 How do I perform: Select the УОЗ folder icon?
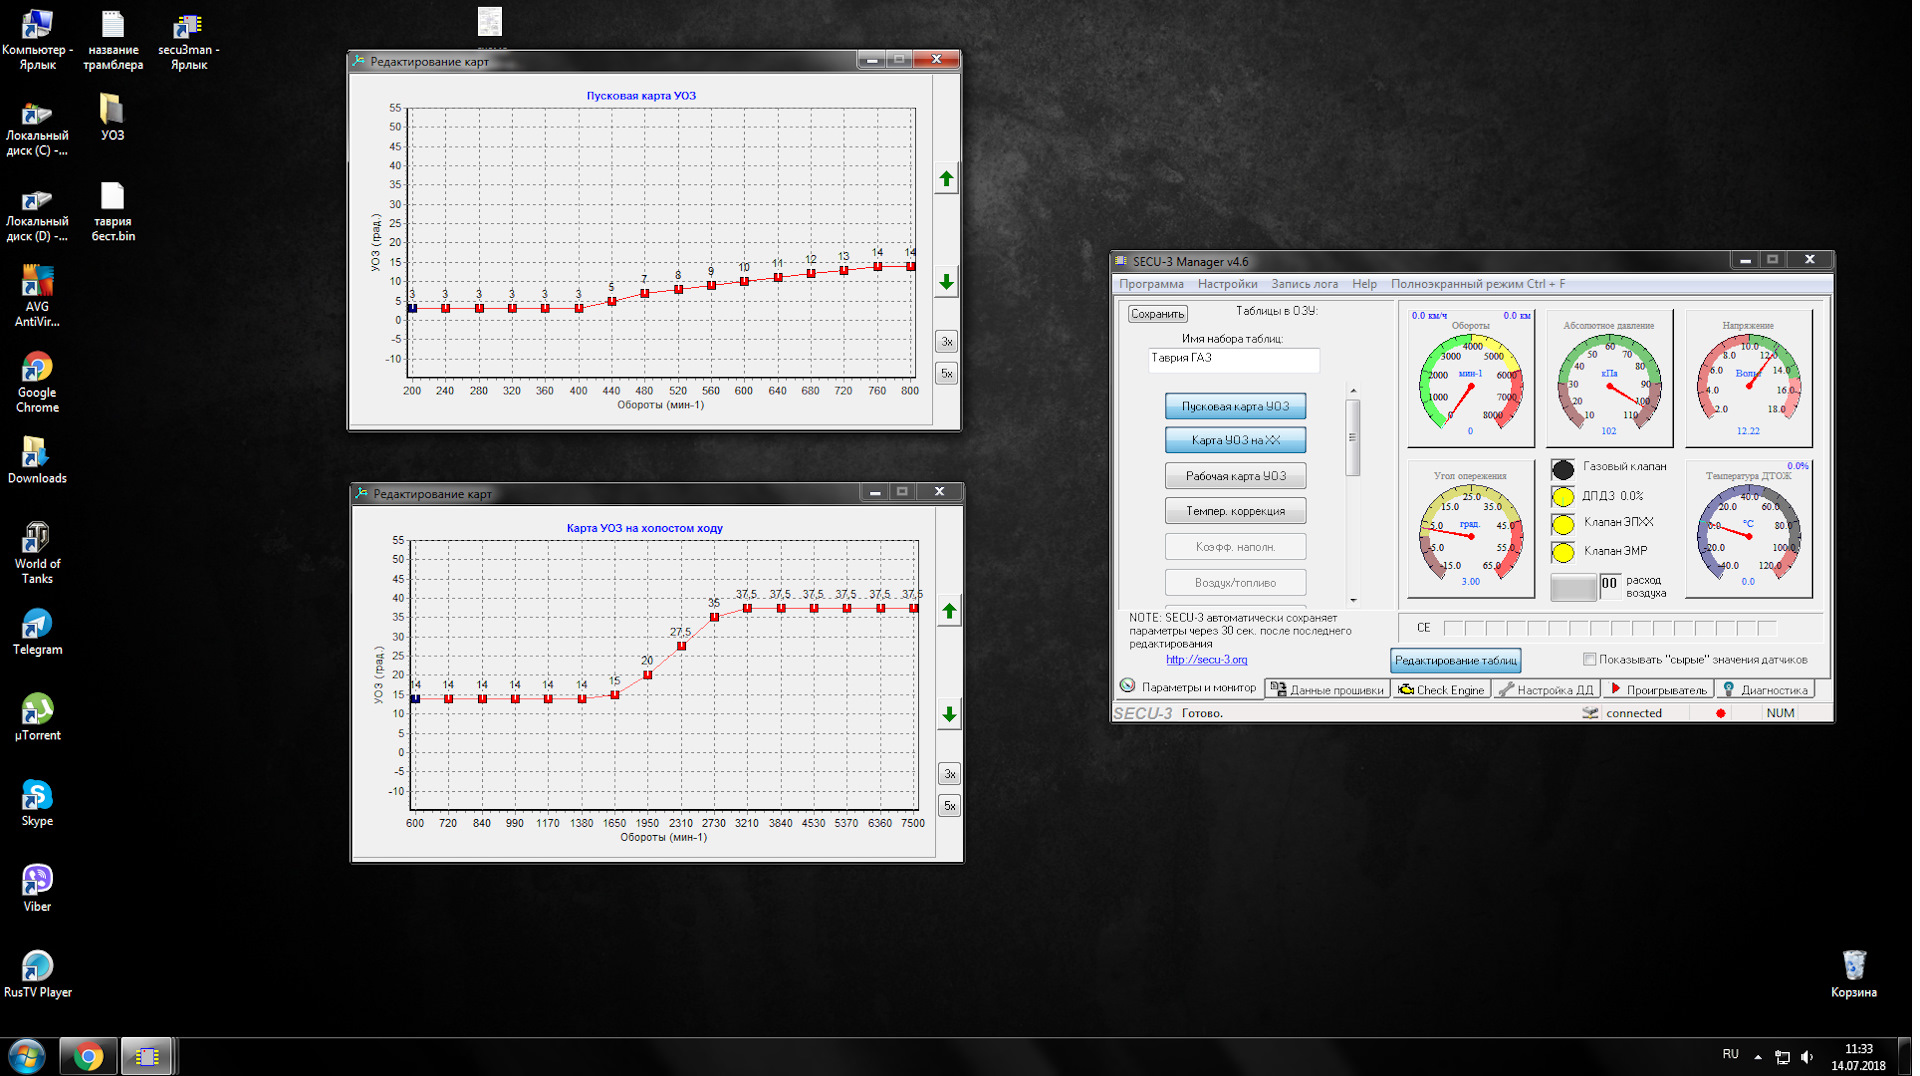113,118
